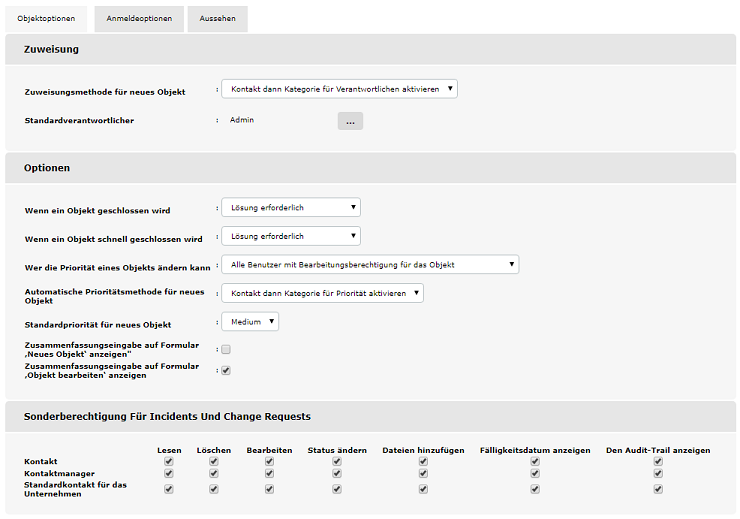This screenshot has height=519, width=740.
Task: Click the 'Löschen' column header
Action: [x=214, y=450]
